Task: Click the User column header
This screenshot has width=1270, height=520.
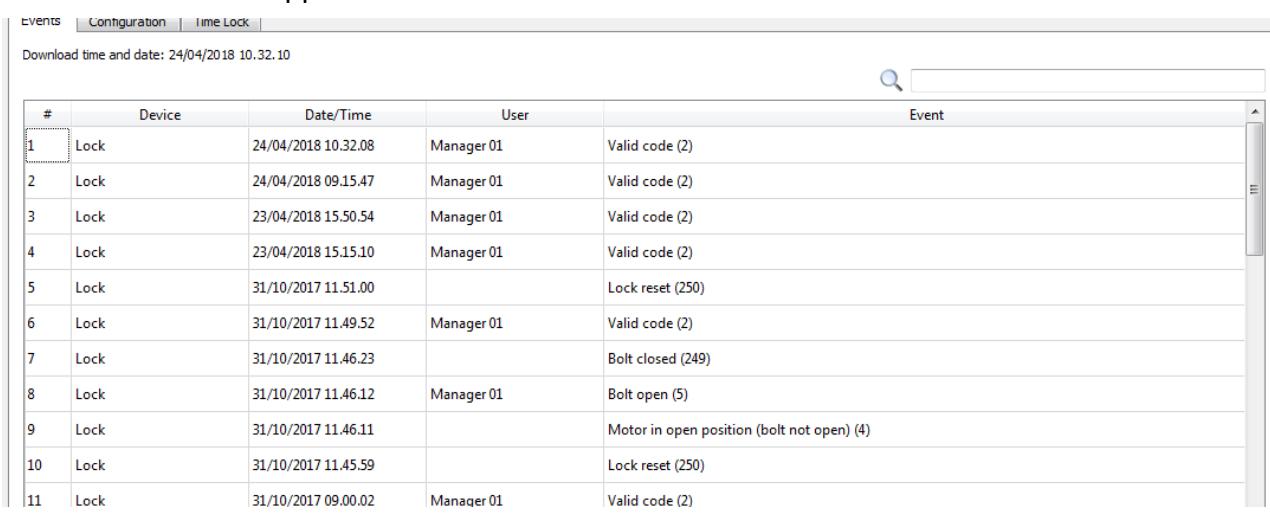Action: point(514,115)
